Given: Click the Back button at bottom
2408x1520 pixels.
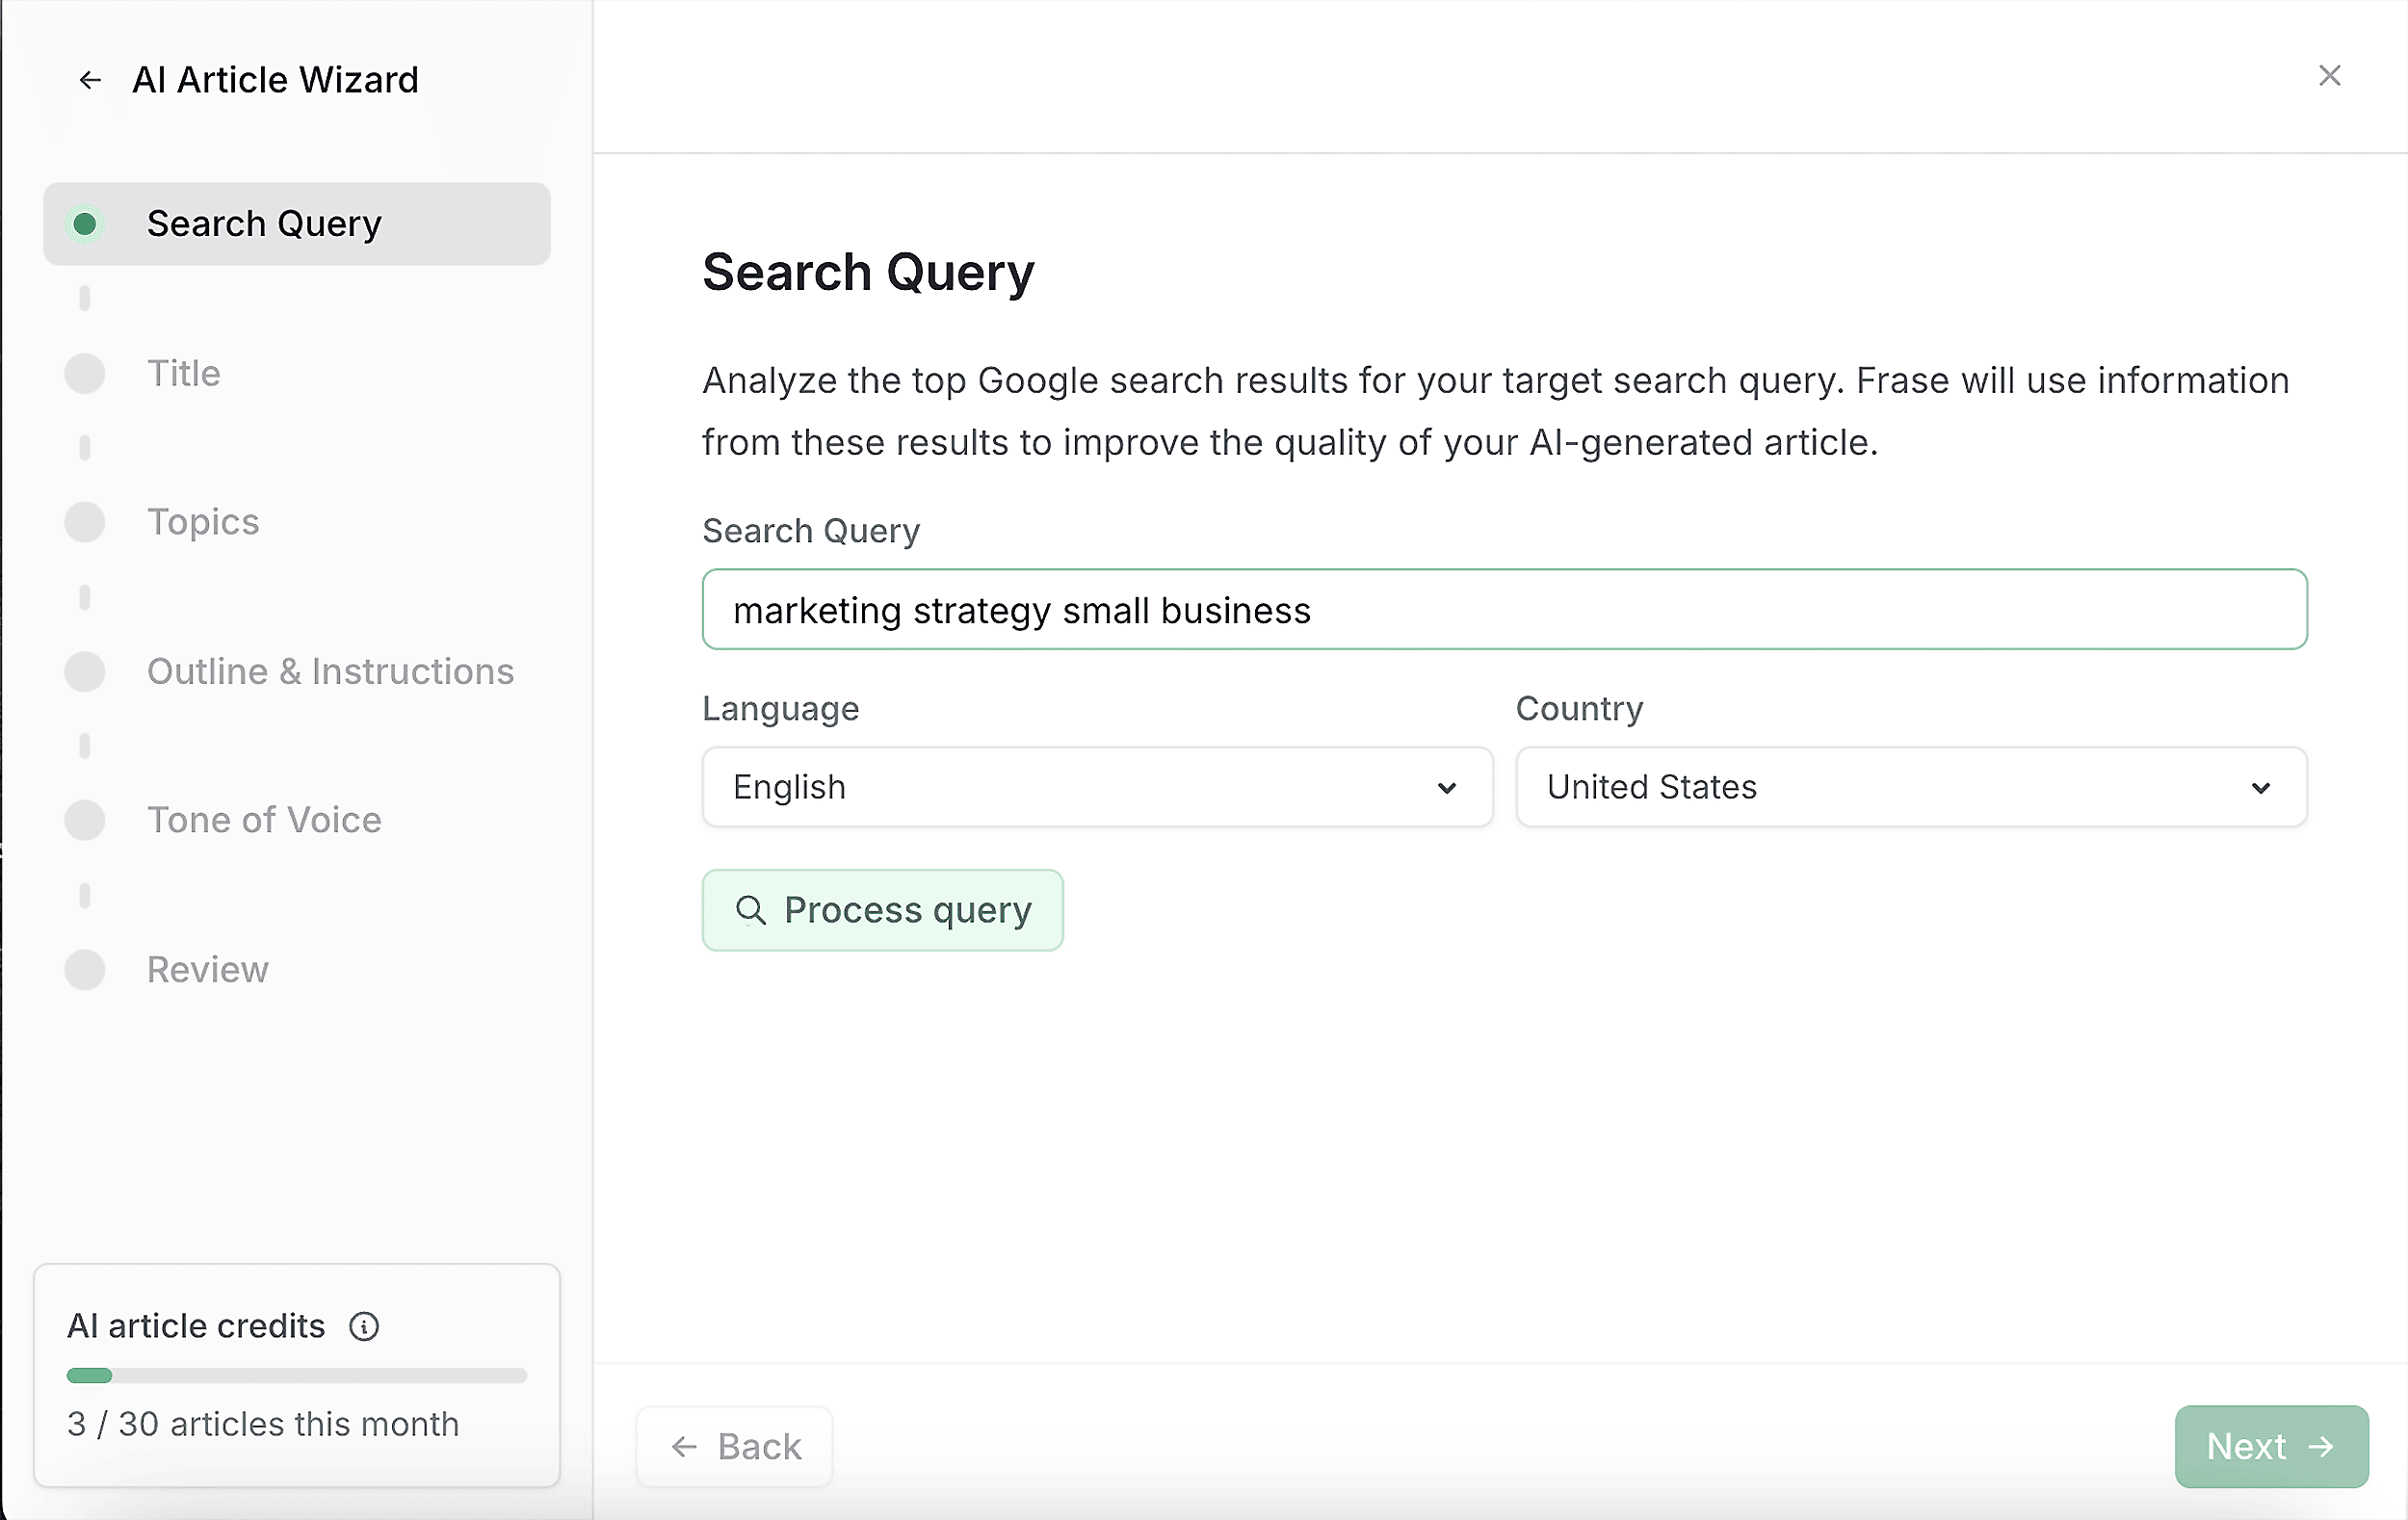Looking at the screenshot, I should [x=735, y=1447].
